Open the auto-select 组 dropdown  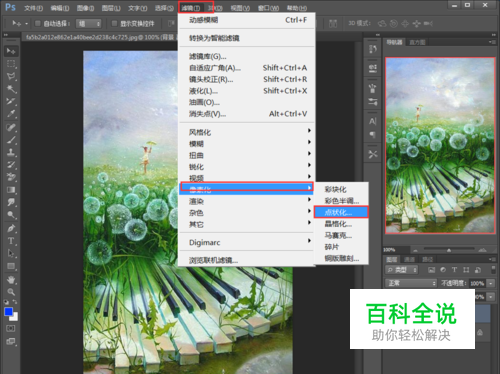click(x=89, y=24)
